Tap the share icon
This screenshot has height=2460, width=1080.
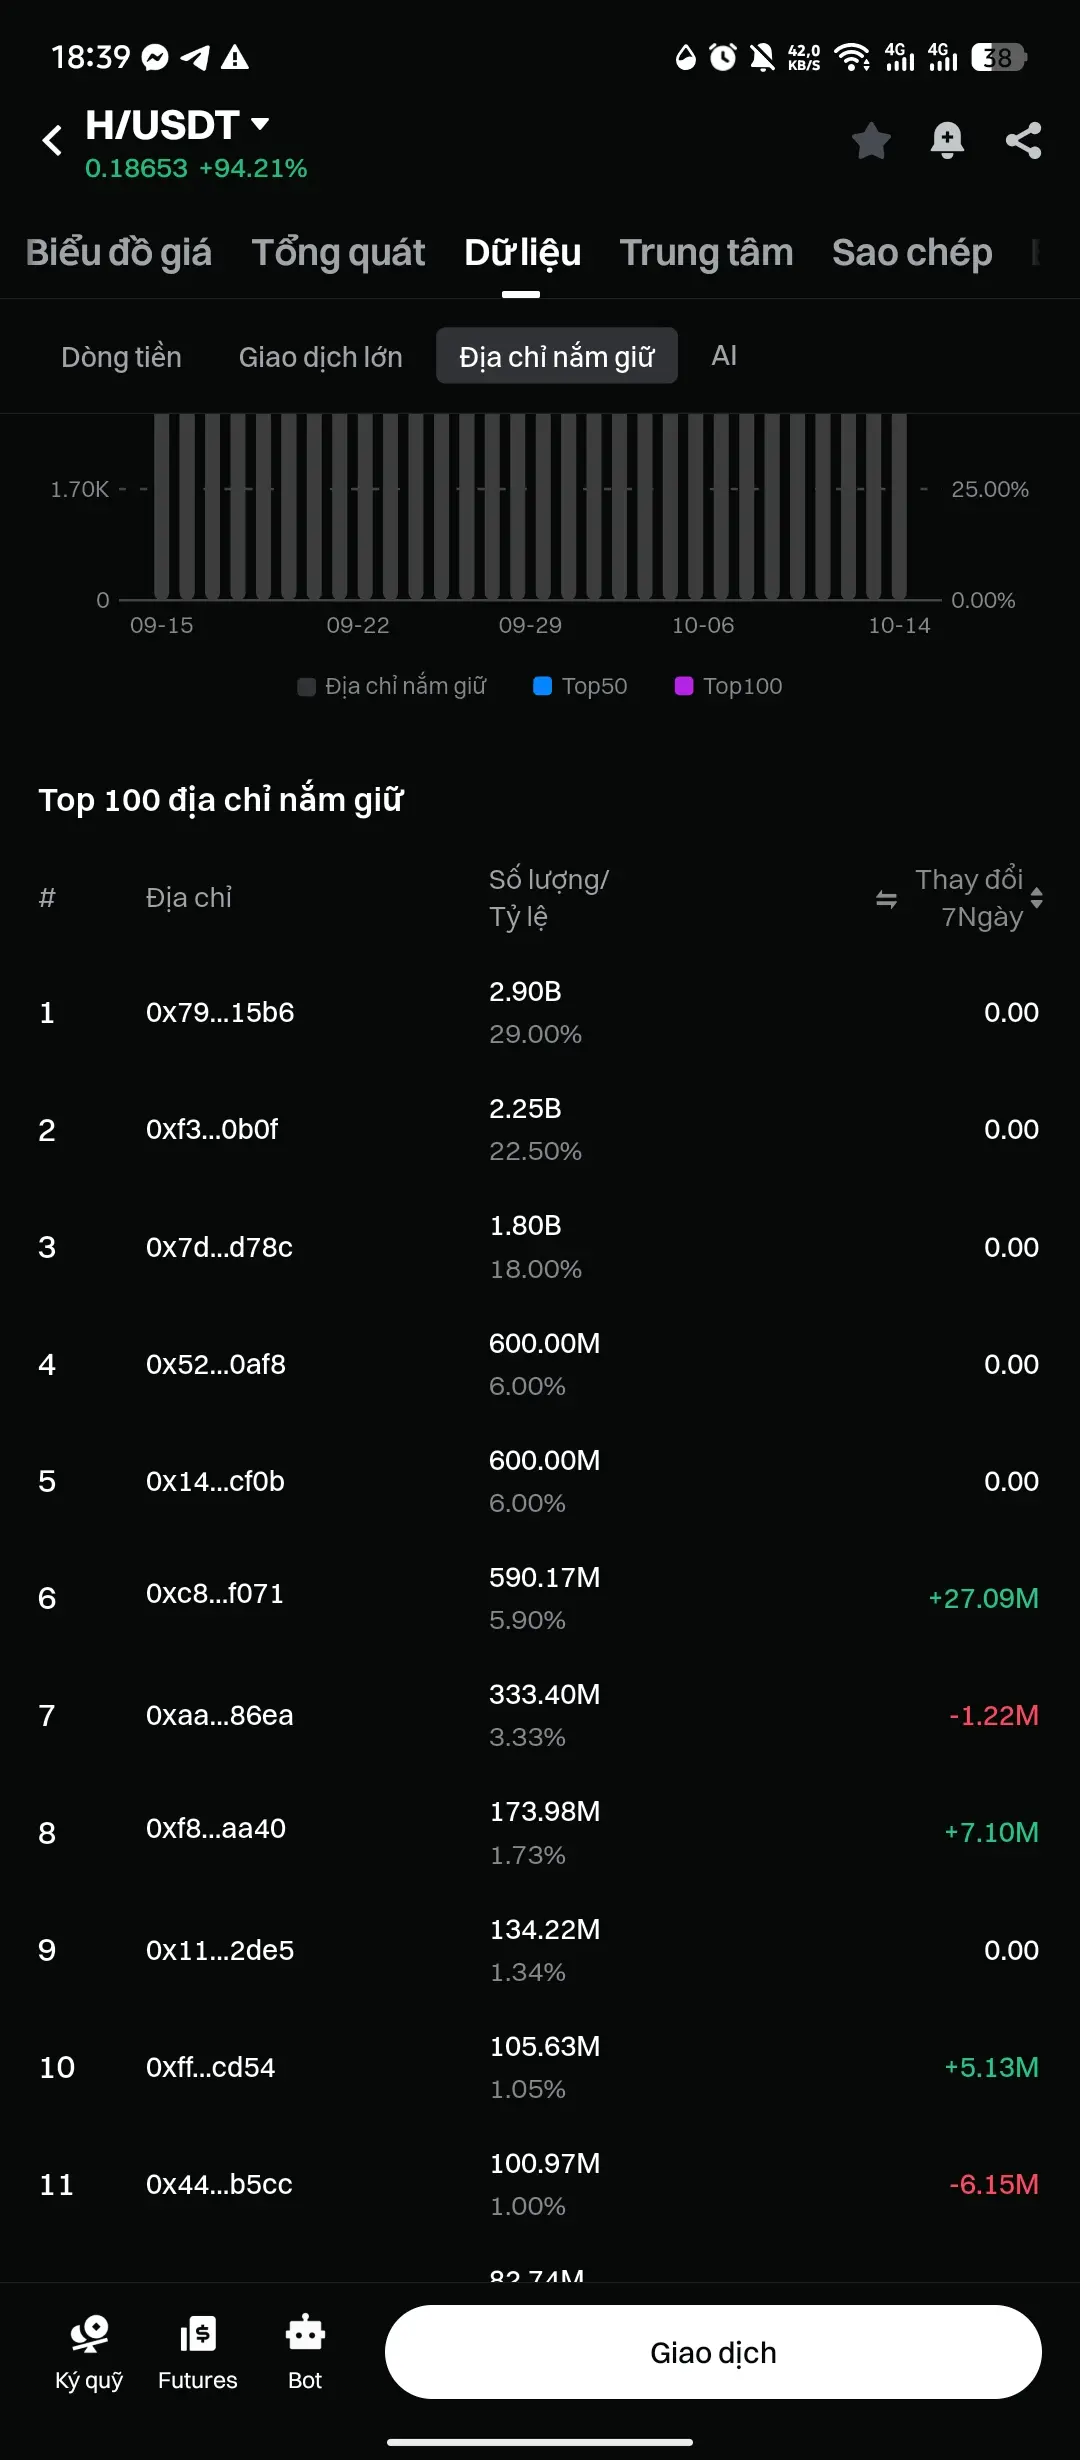point(1023,140)
